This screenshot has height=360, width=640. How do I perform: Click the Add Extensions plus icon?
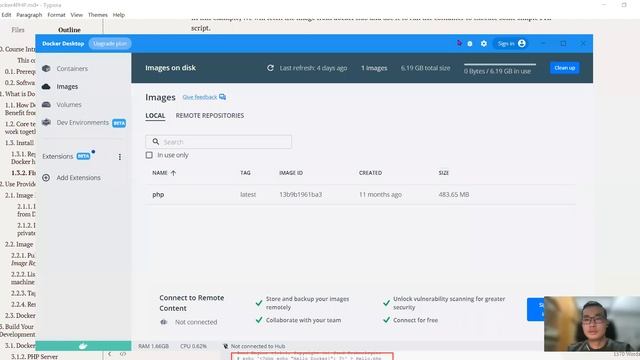pos(46,178)
